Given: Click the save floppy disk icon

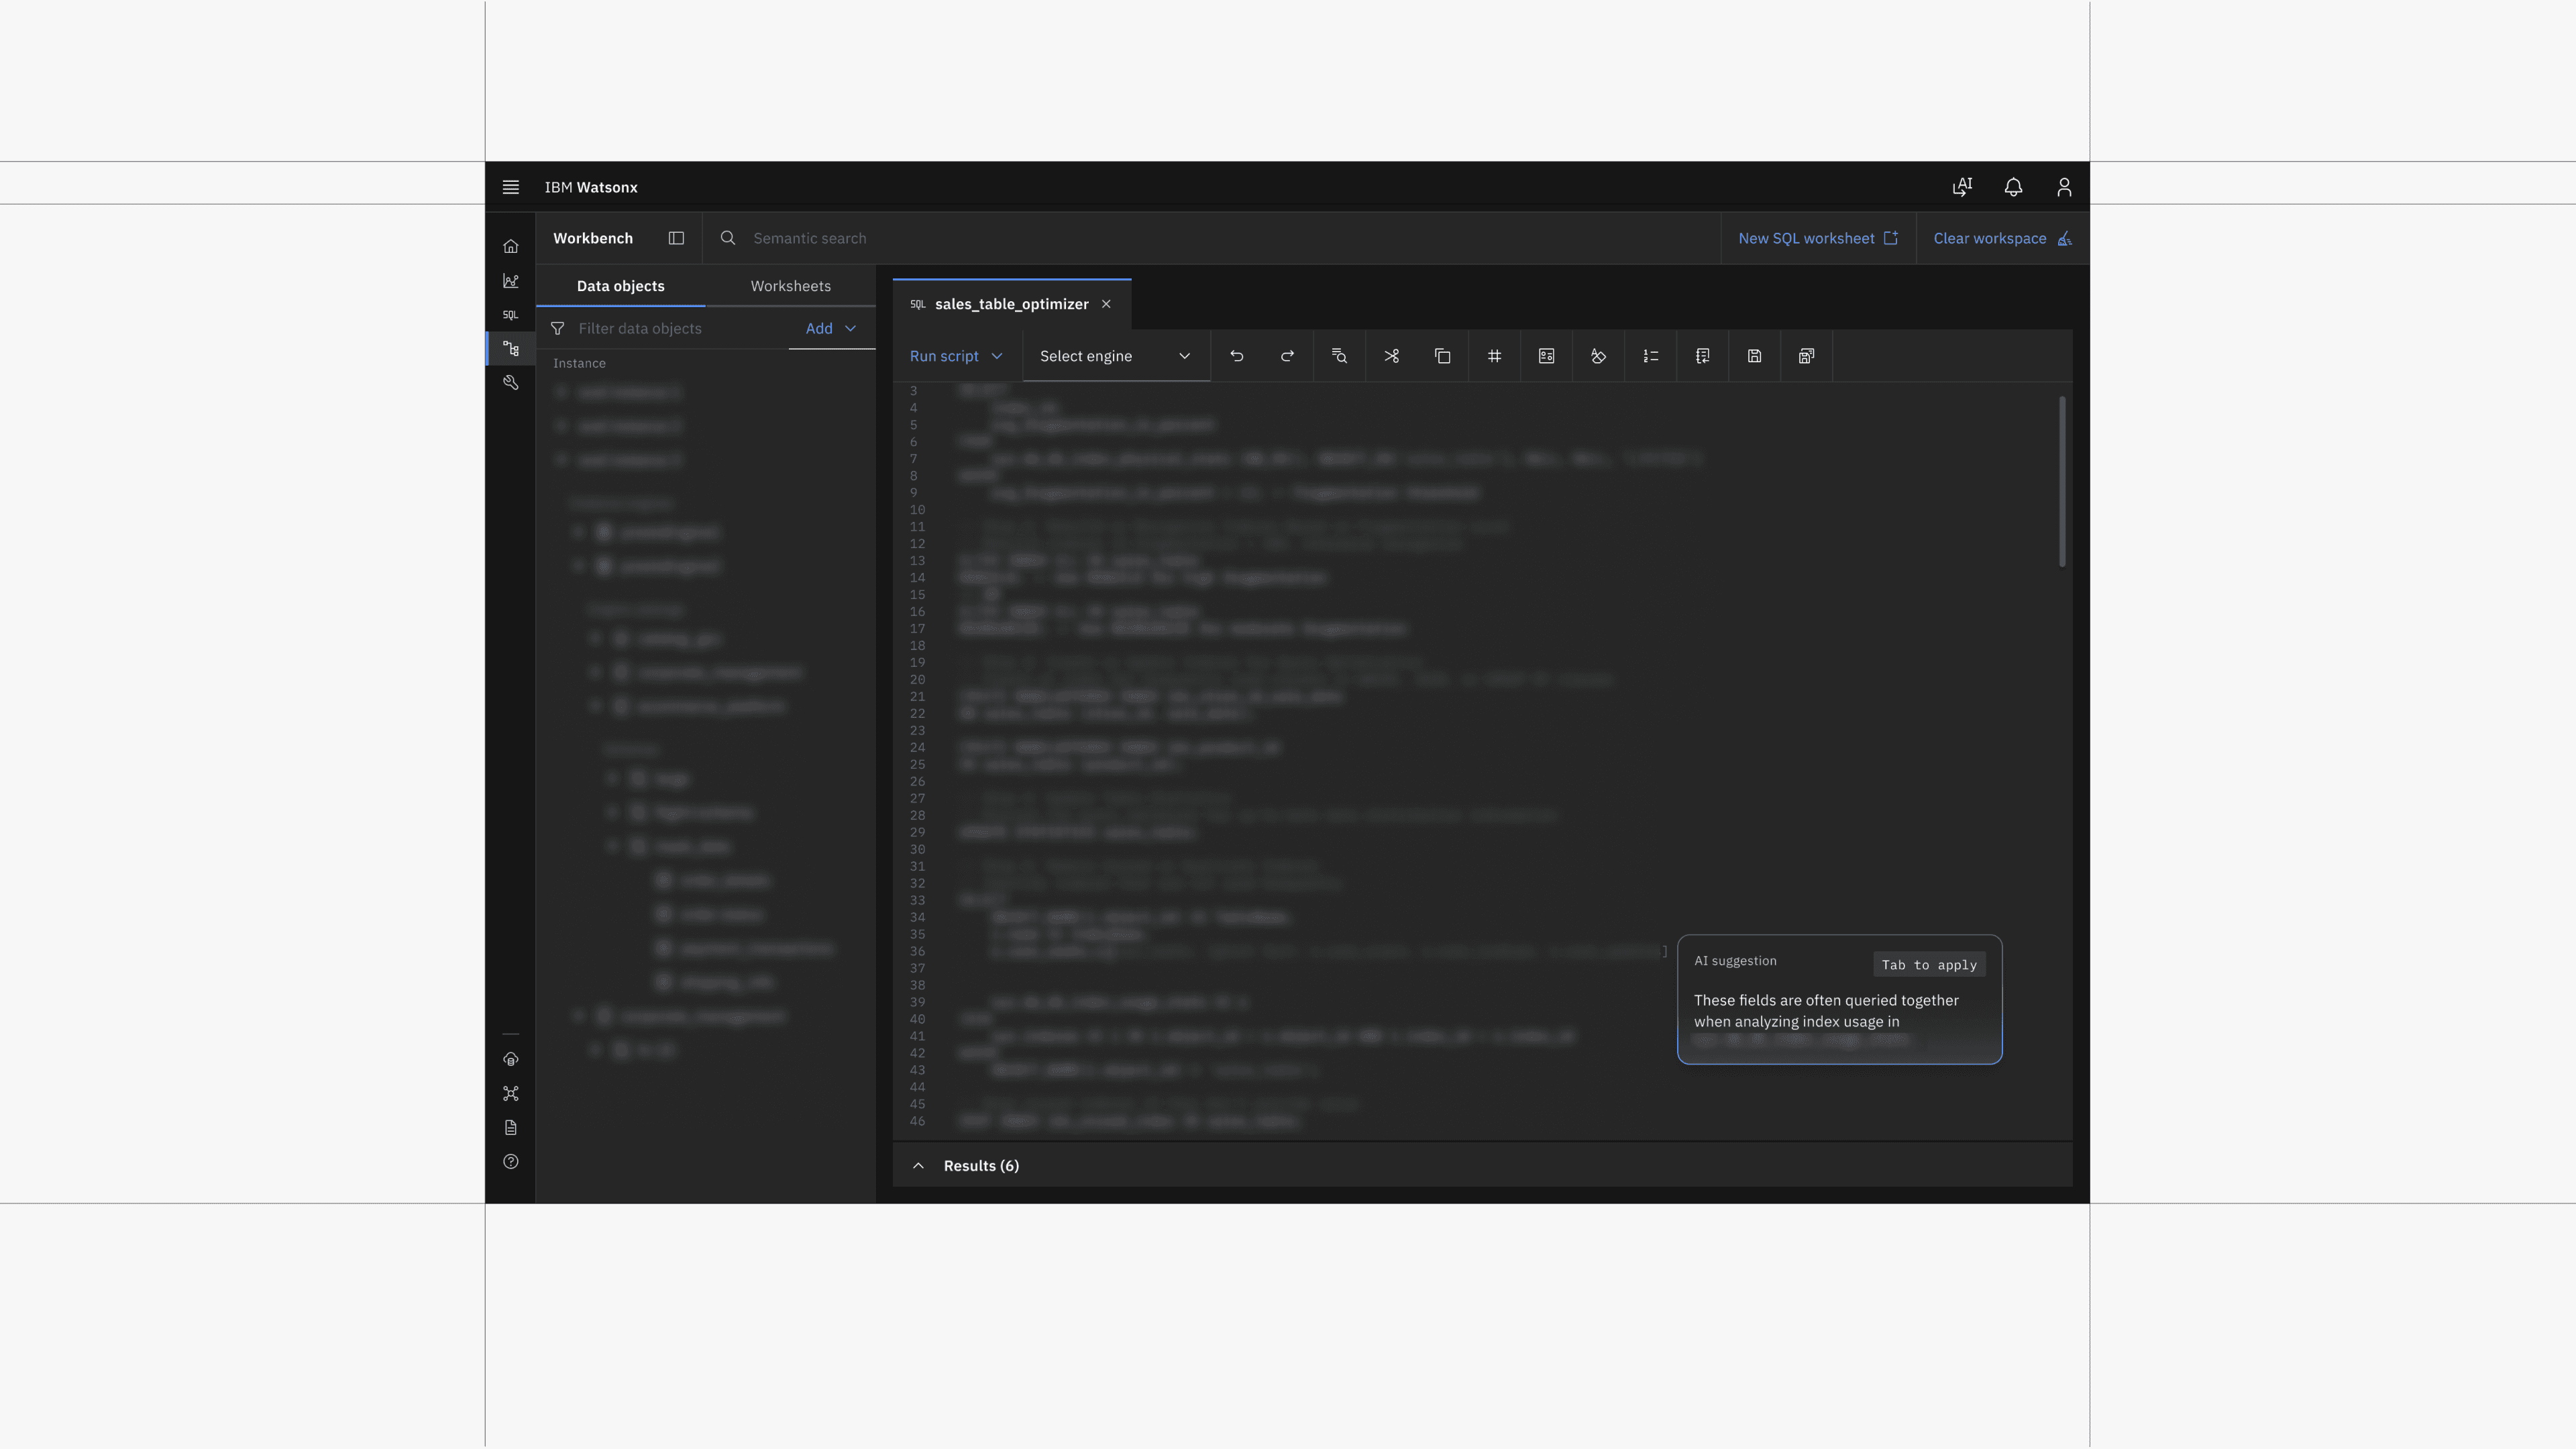Looking at the screenshot, I should [x=1755, y=356].
